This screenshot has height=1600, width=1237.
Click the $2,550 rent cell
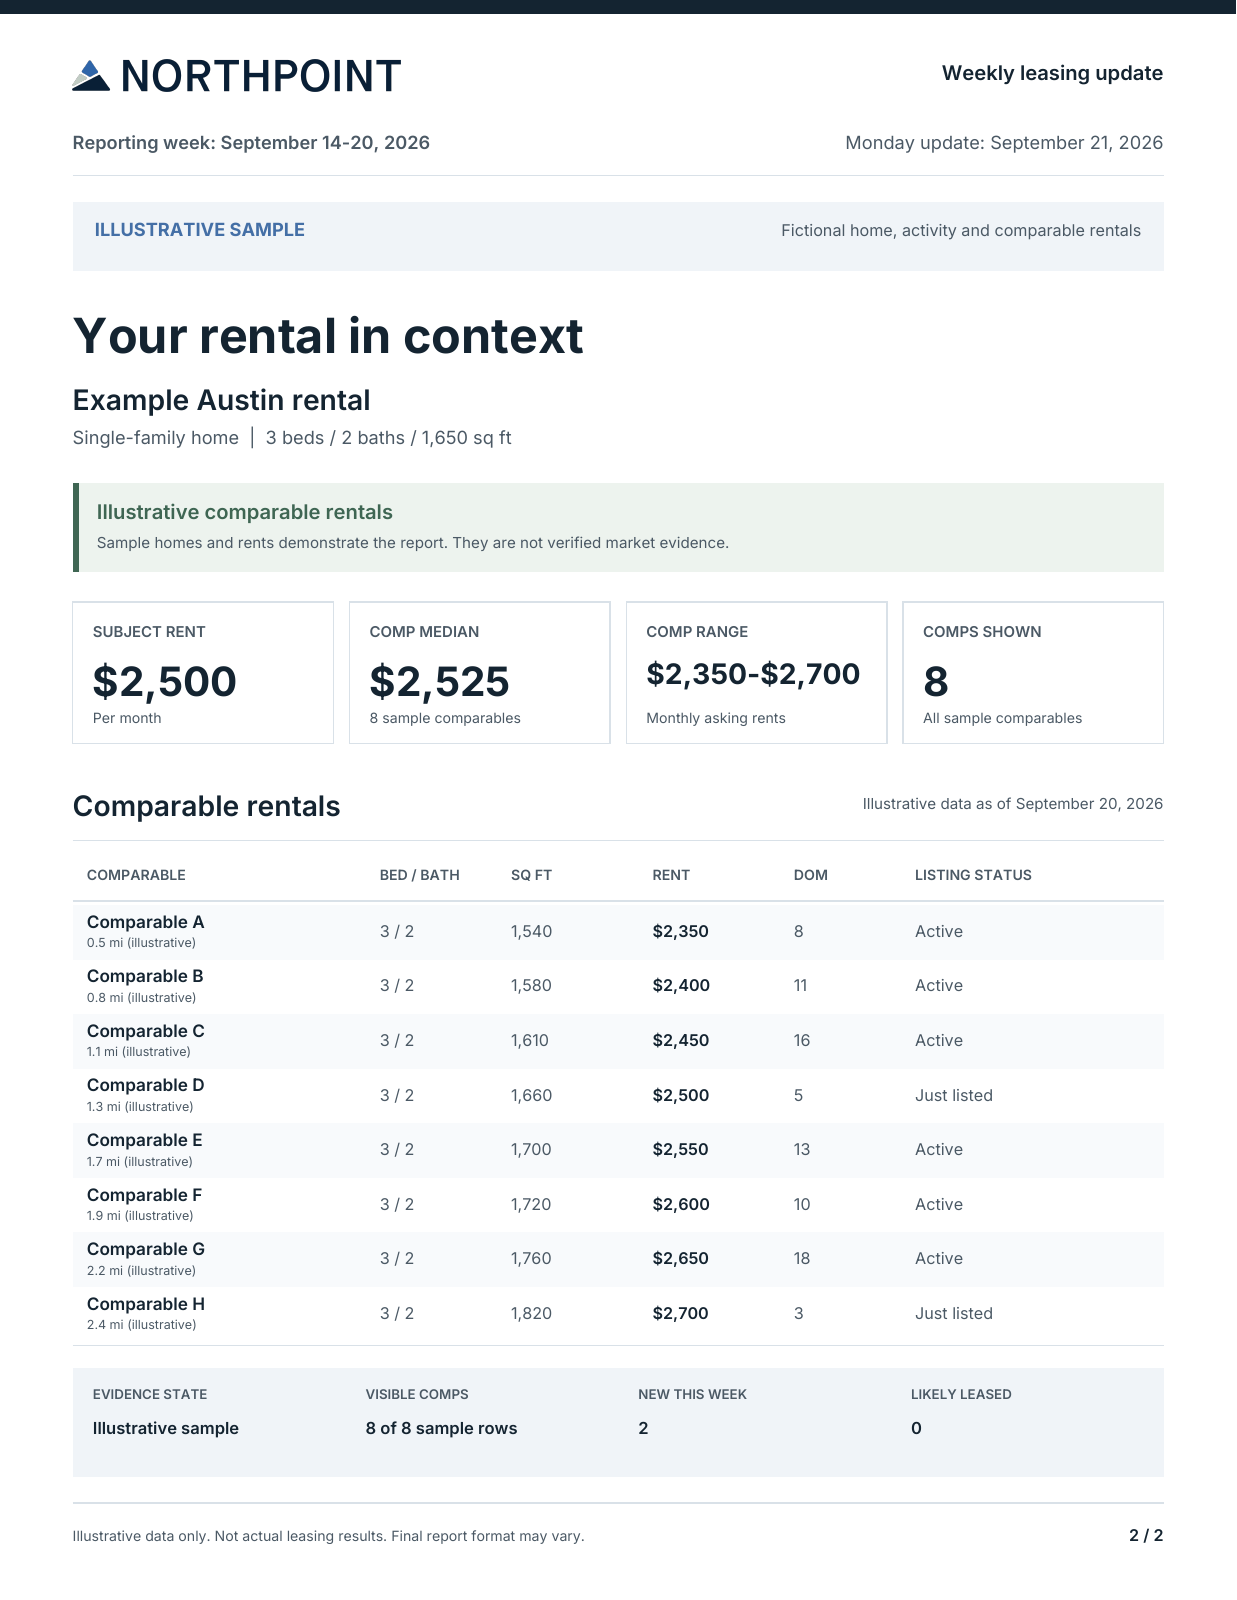coord(681,1149)
